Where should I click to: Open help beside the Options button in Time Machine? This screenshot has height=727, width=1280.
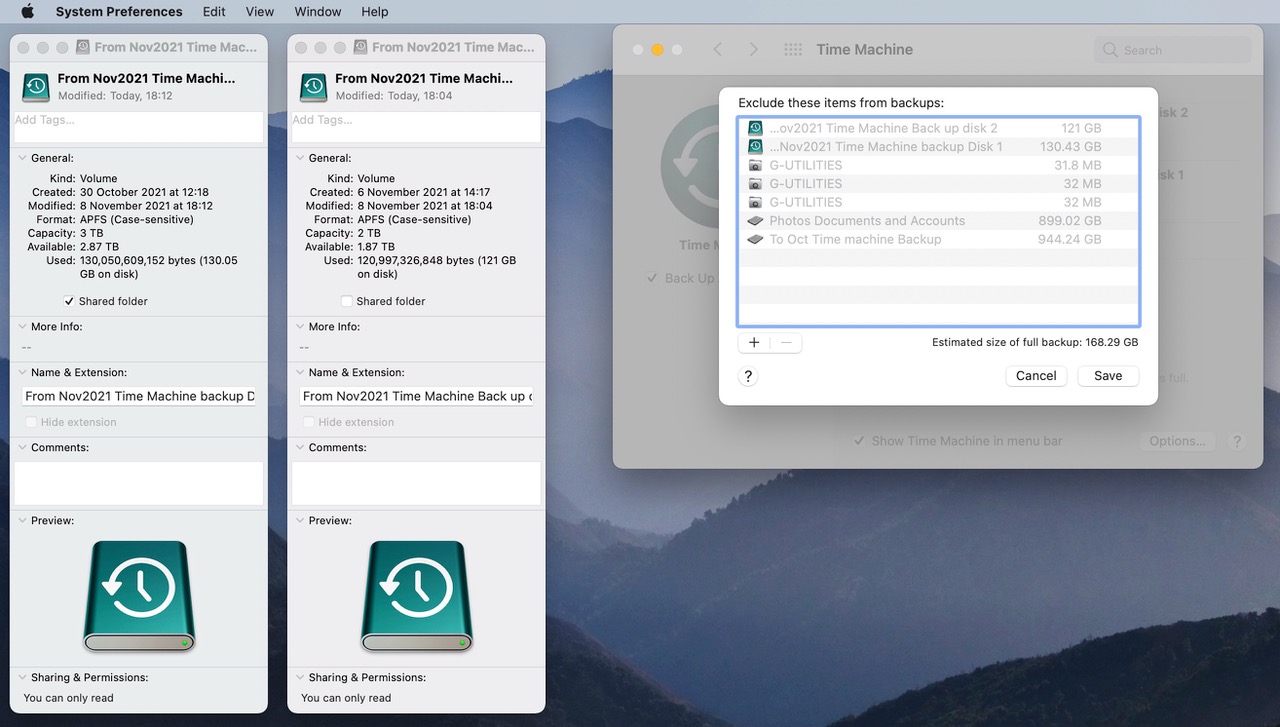[1237, 441]
